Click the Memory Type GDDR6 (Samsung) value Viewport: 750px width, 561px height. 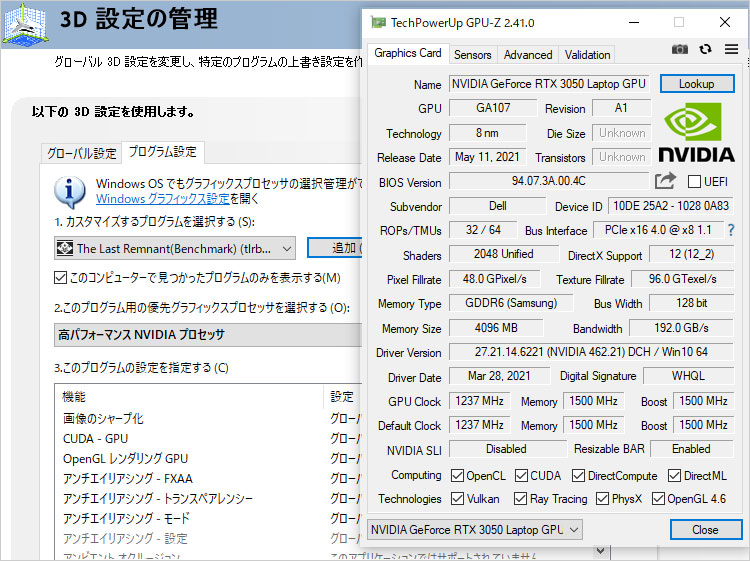click(511, 303)
